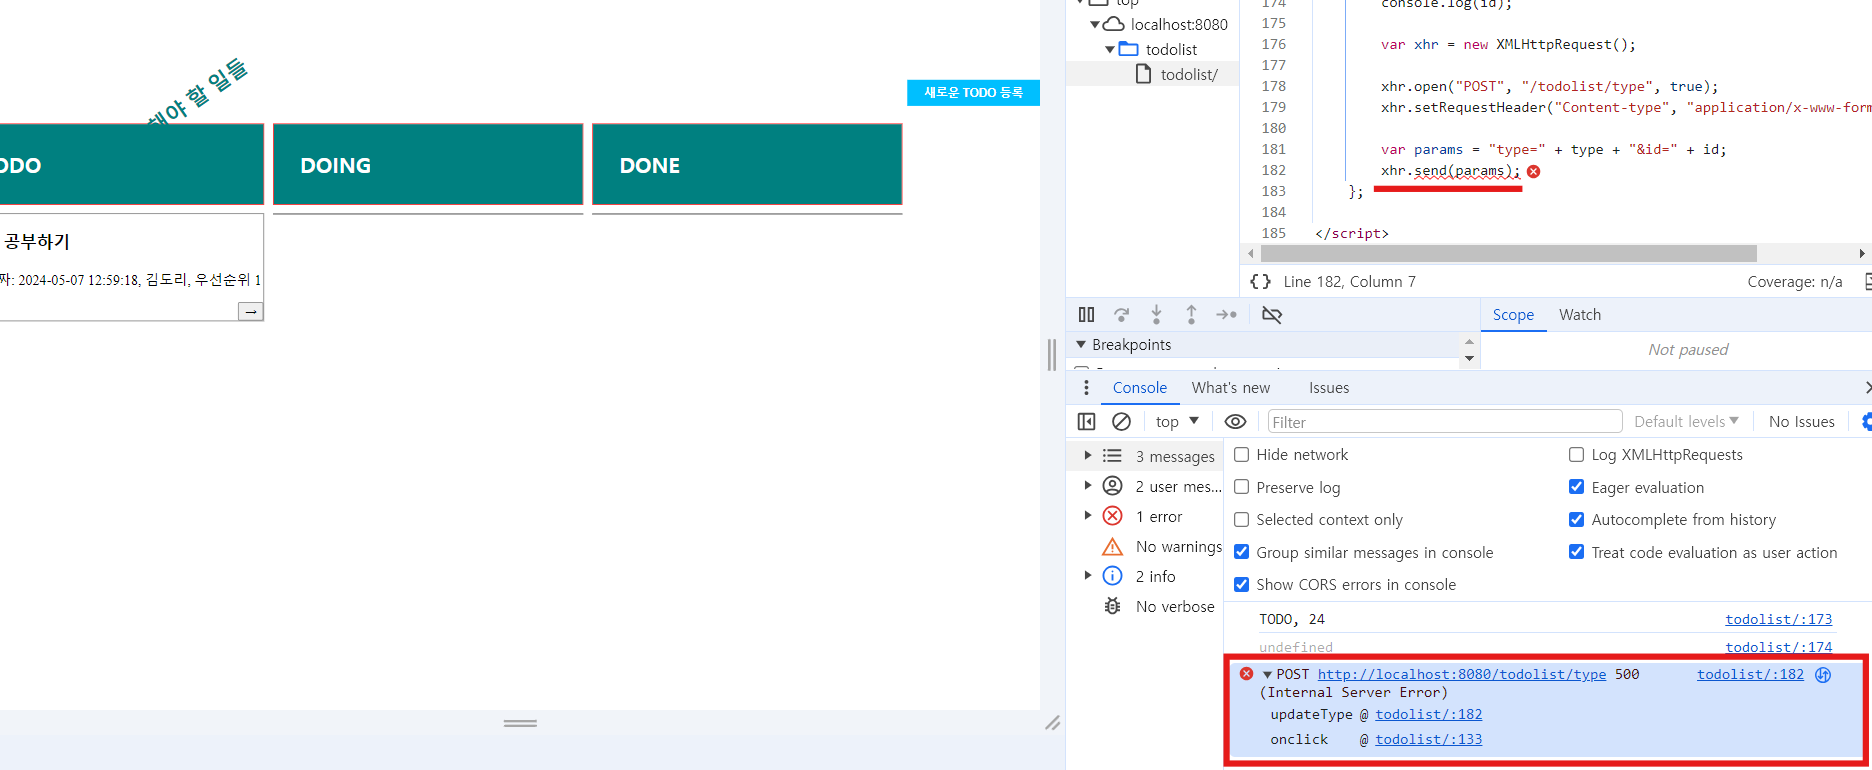
Task: Click the No Issues button
Action: [1802, 422]
